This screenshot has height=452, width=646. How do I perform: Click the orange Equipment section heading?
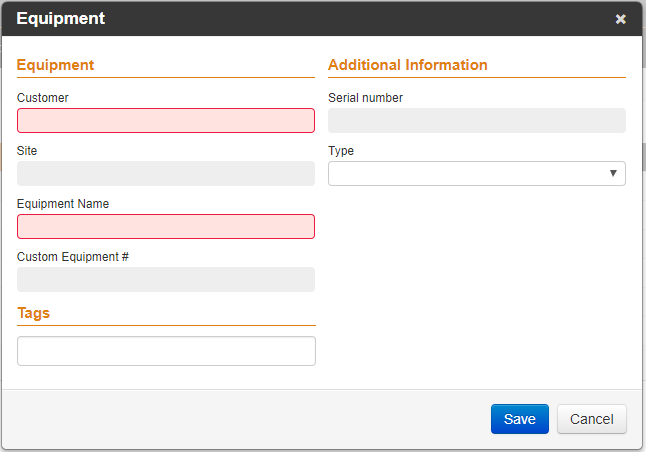point(55,65)
